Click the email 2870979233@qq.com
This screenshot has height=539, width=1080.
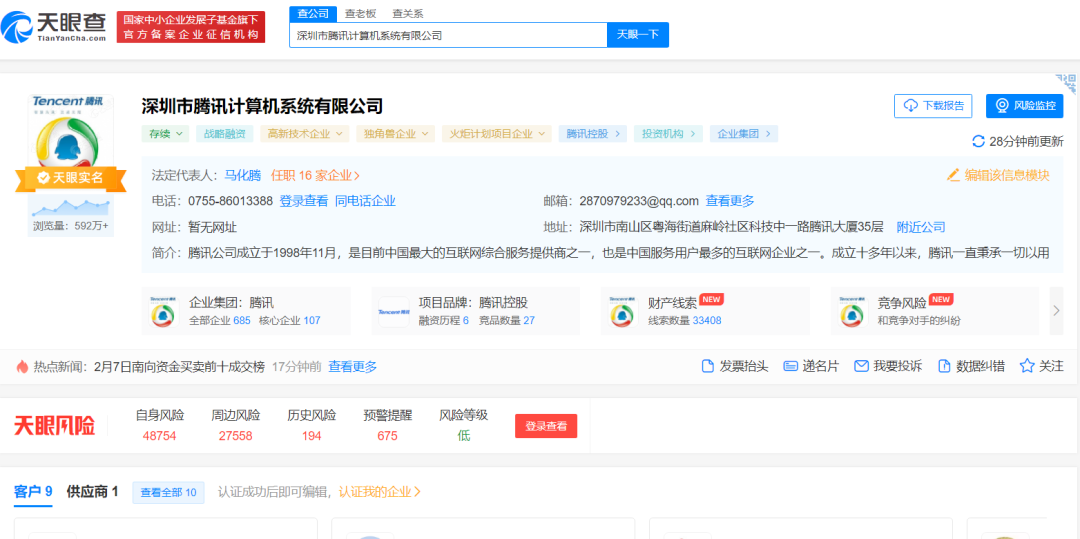coord(639,201)
